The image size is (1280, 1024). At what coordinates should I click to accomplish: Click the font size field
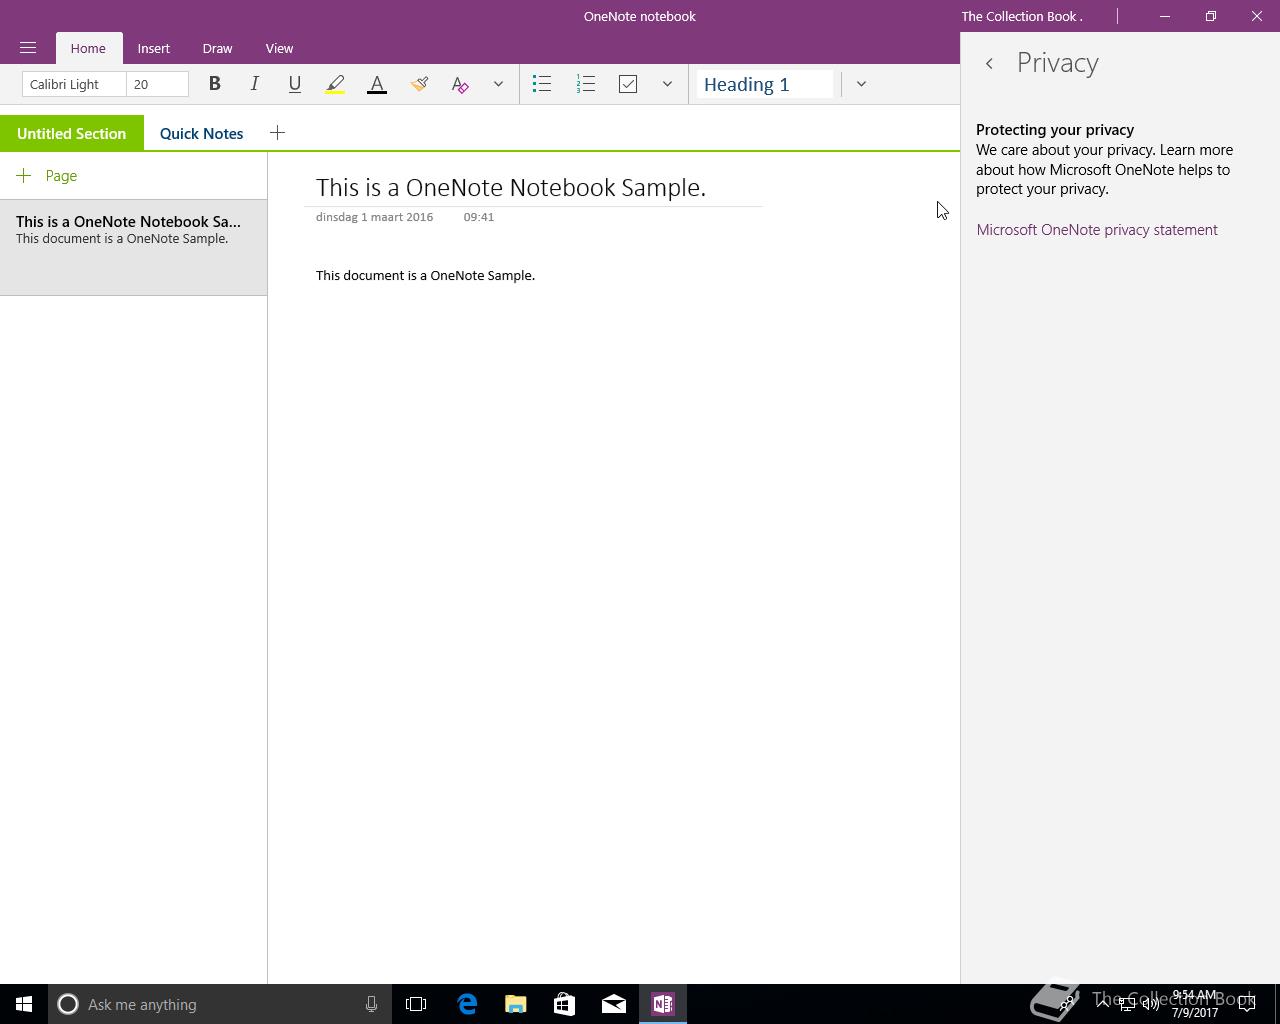(x=157, y=84)
